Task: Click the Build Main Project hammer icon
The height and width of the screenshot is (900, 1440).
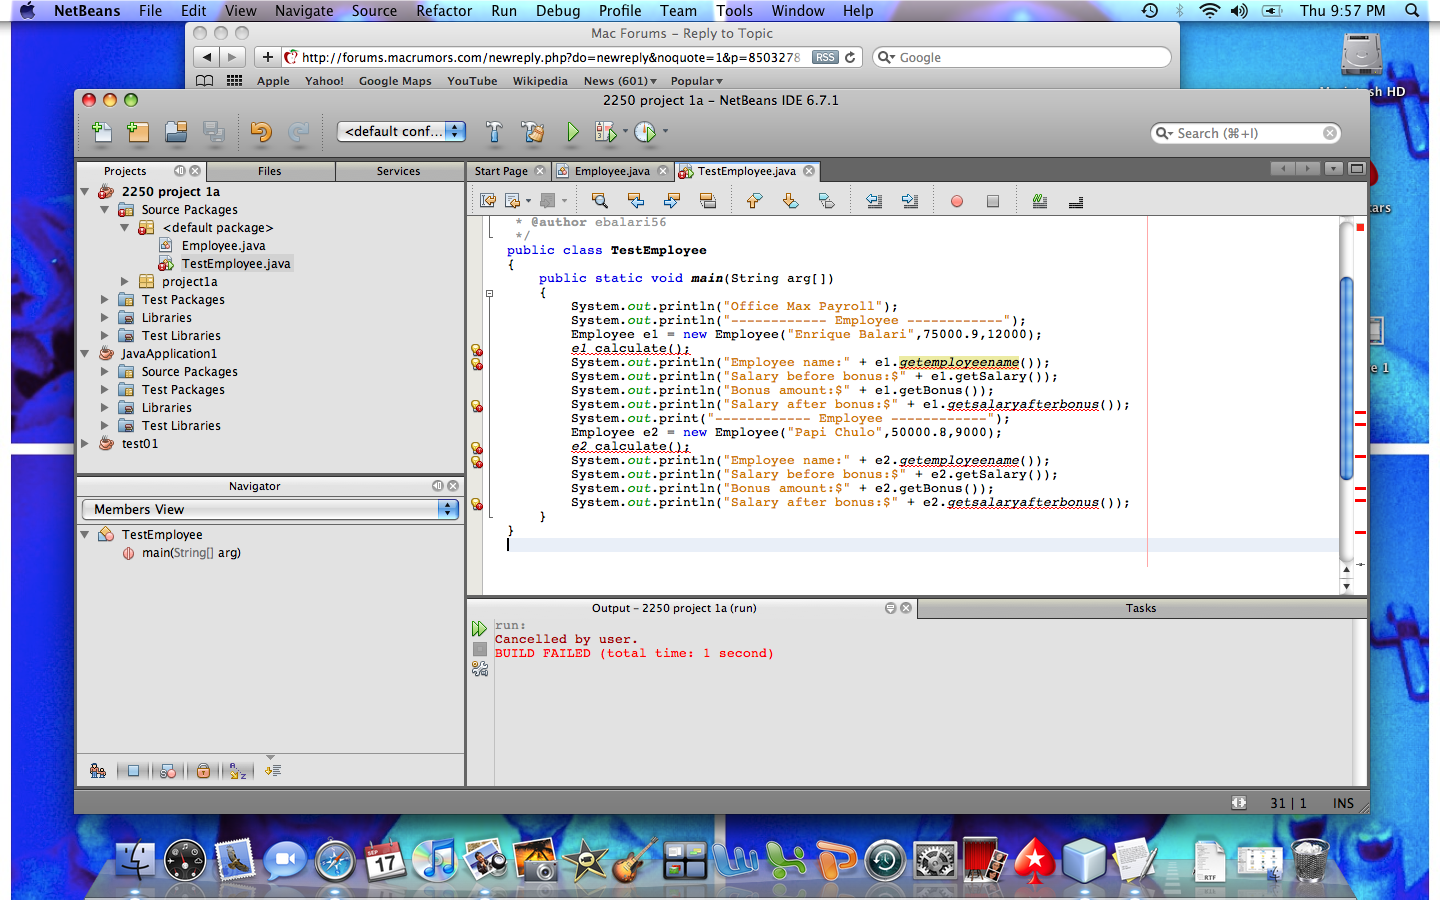Action: [494, 131]
